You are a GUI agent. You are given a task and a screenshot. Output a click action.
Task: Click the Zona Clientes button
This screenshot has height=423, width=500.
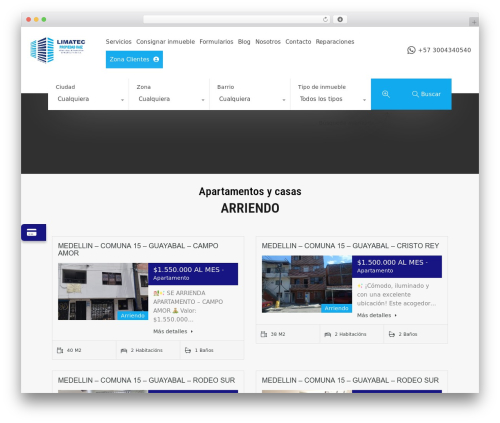[x=134, y=59]
